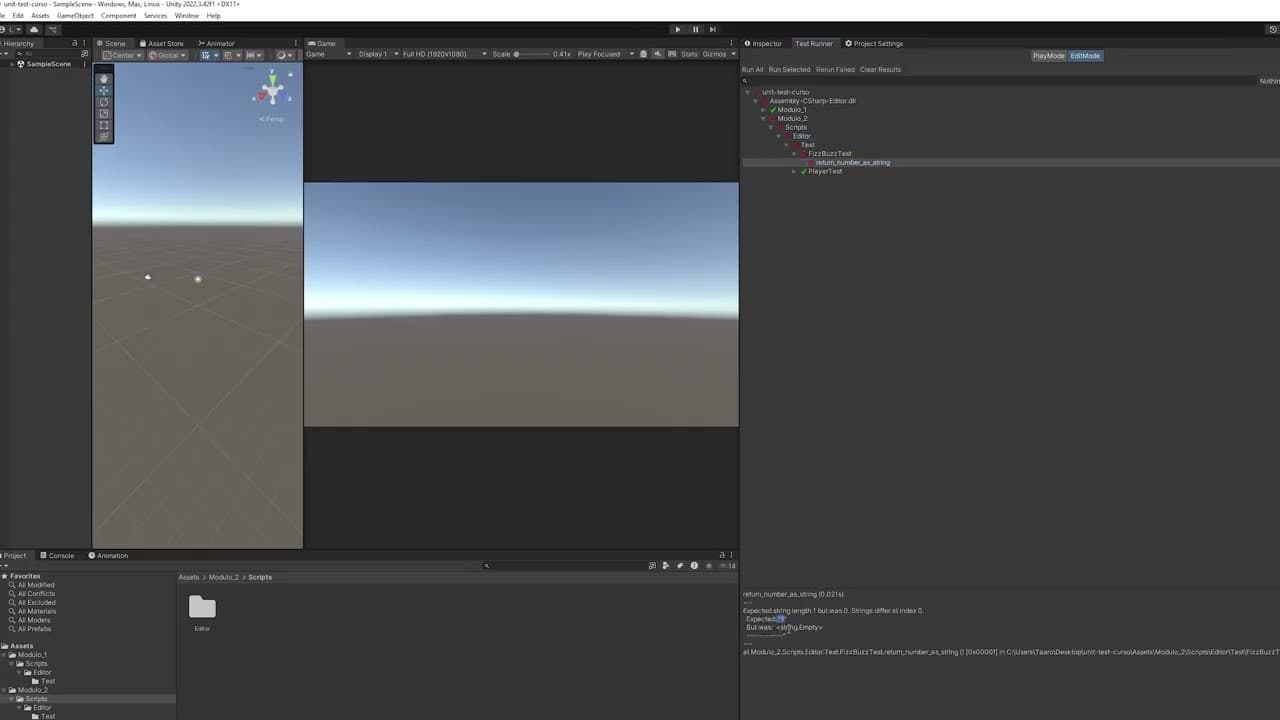Select the Scale tool in the scene toolbar
The image size is (1280, 720).
(x=104, y=113)
